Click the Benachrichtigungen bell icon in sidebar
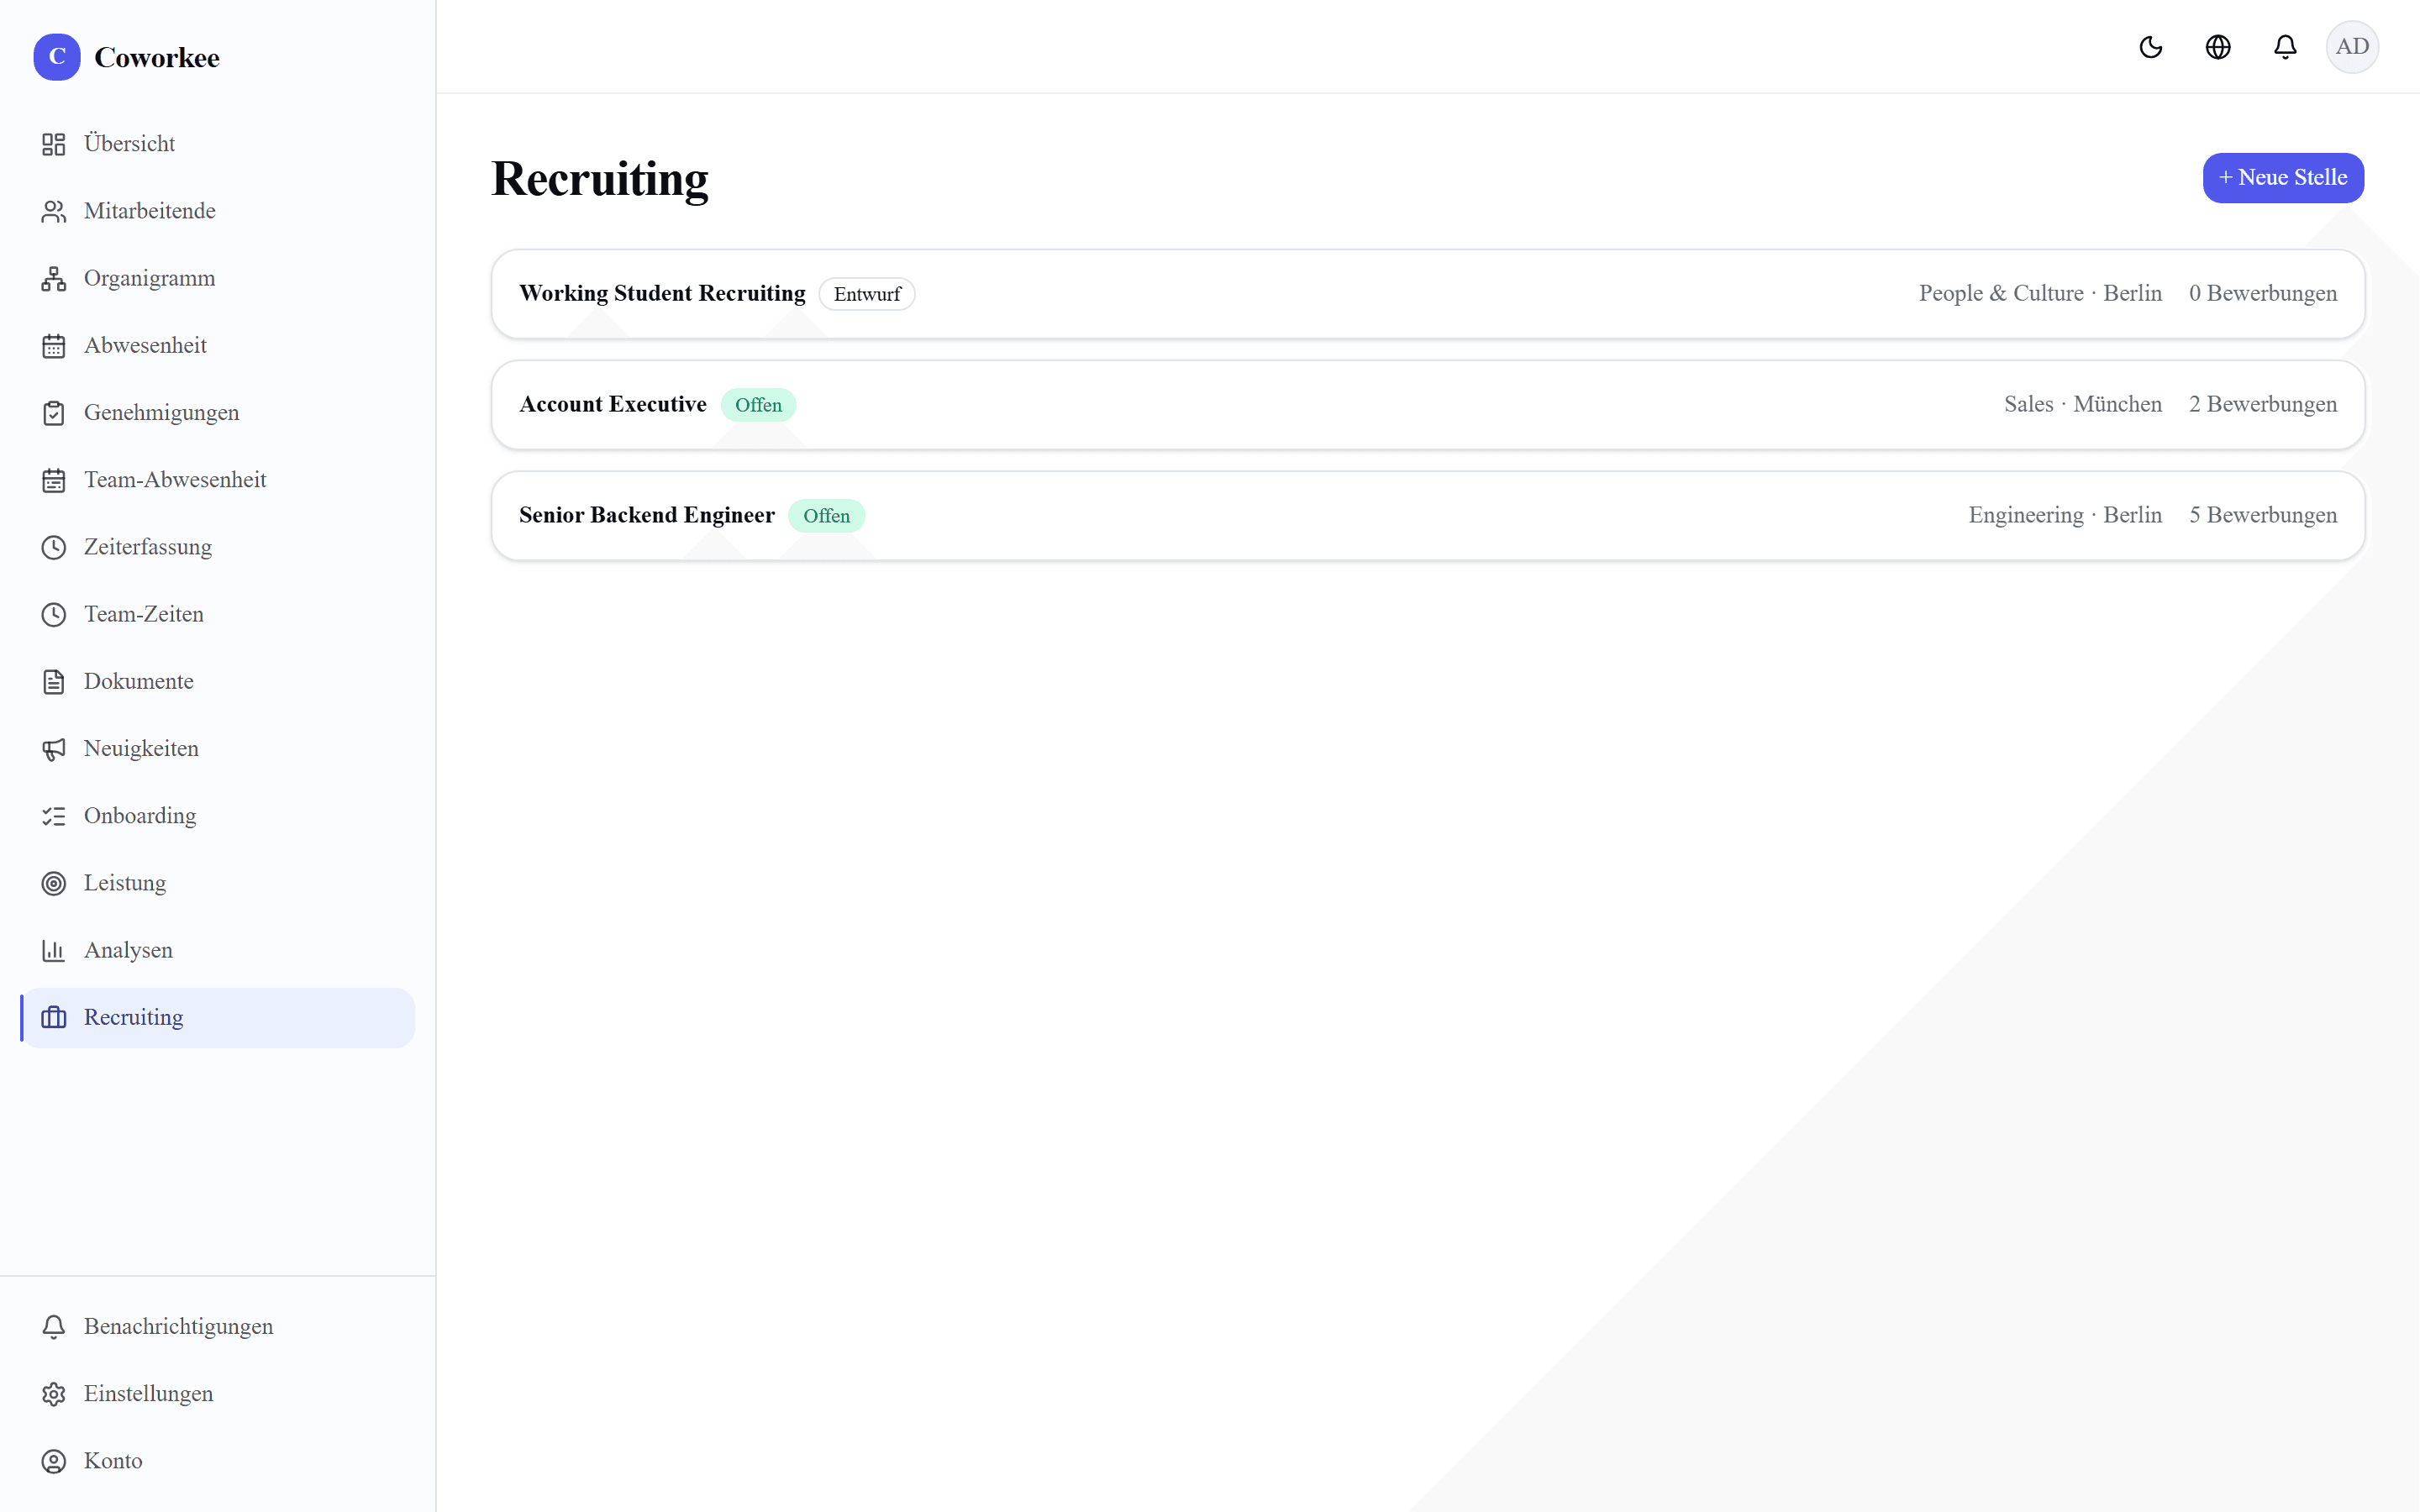This screenshot has height=1512, width=2420. coord(54,1326)
